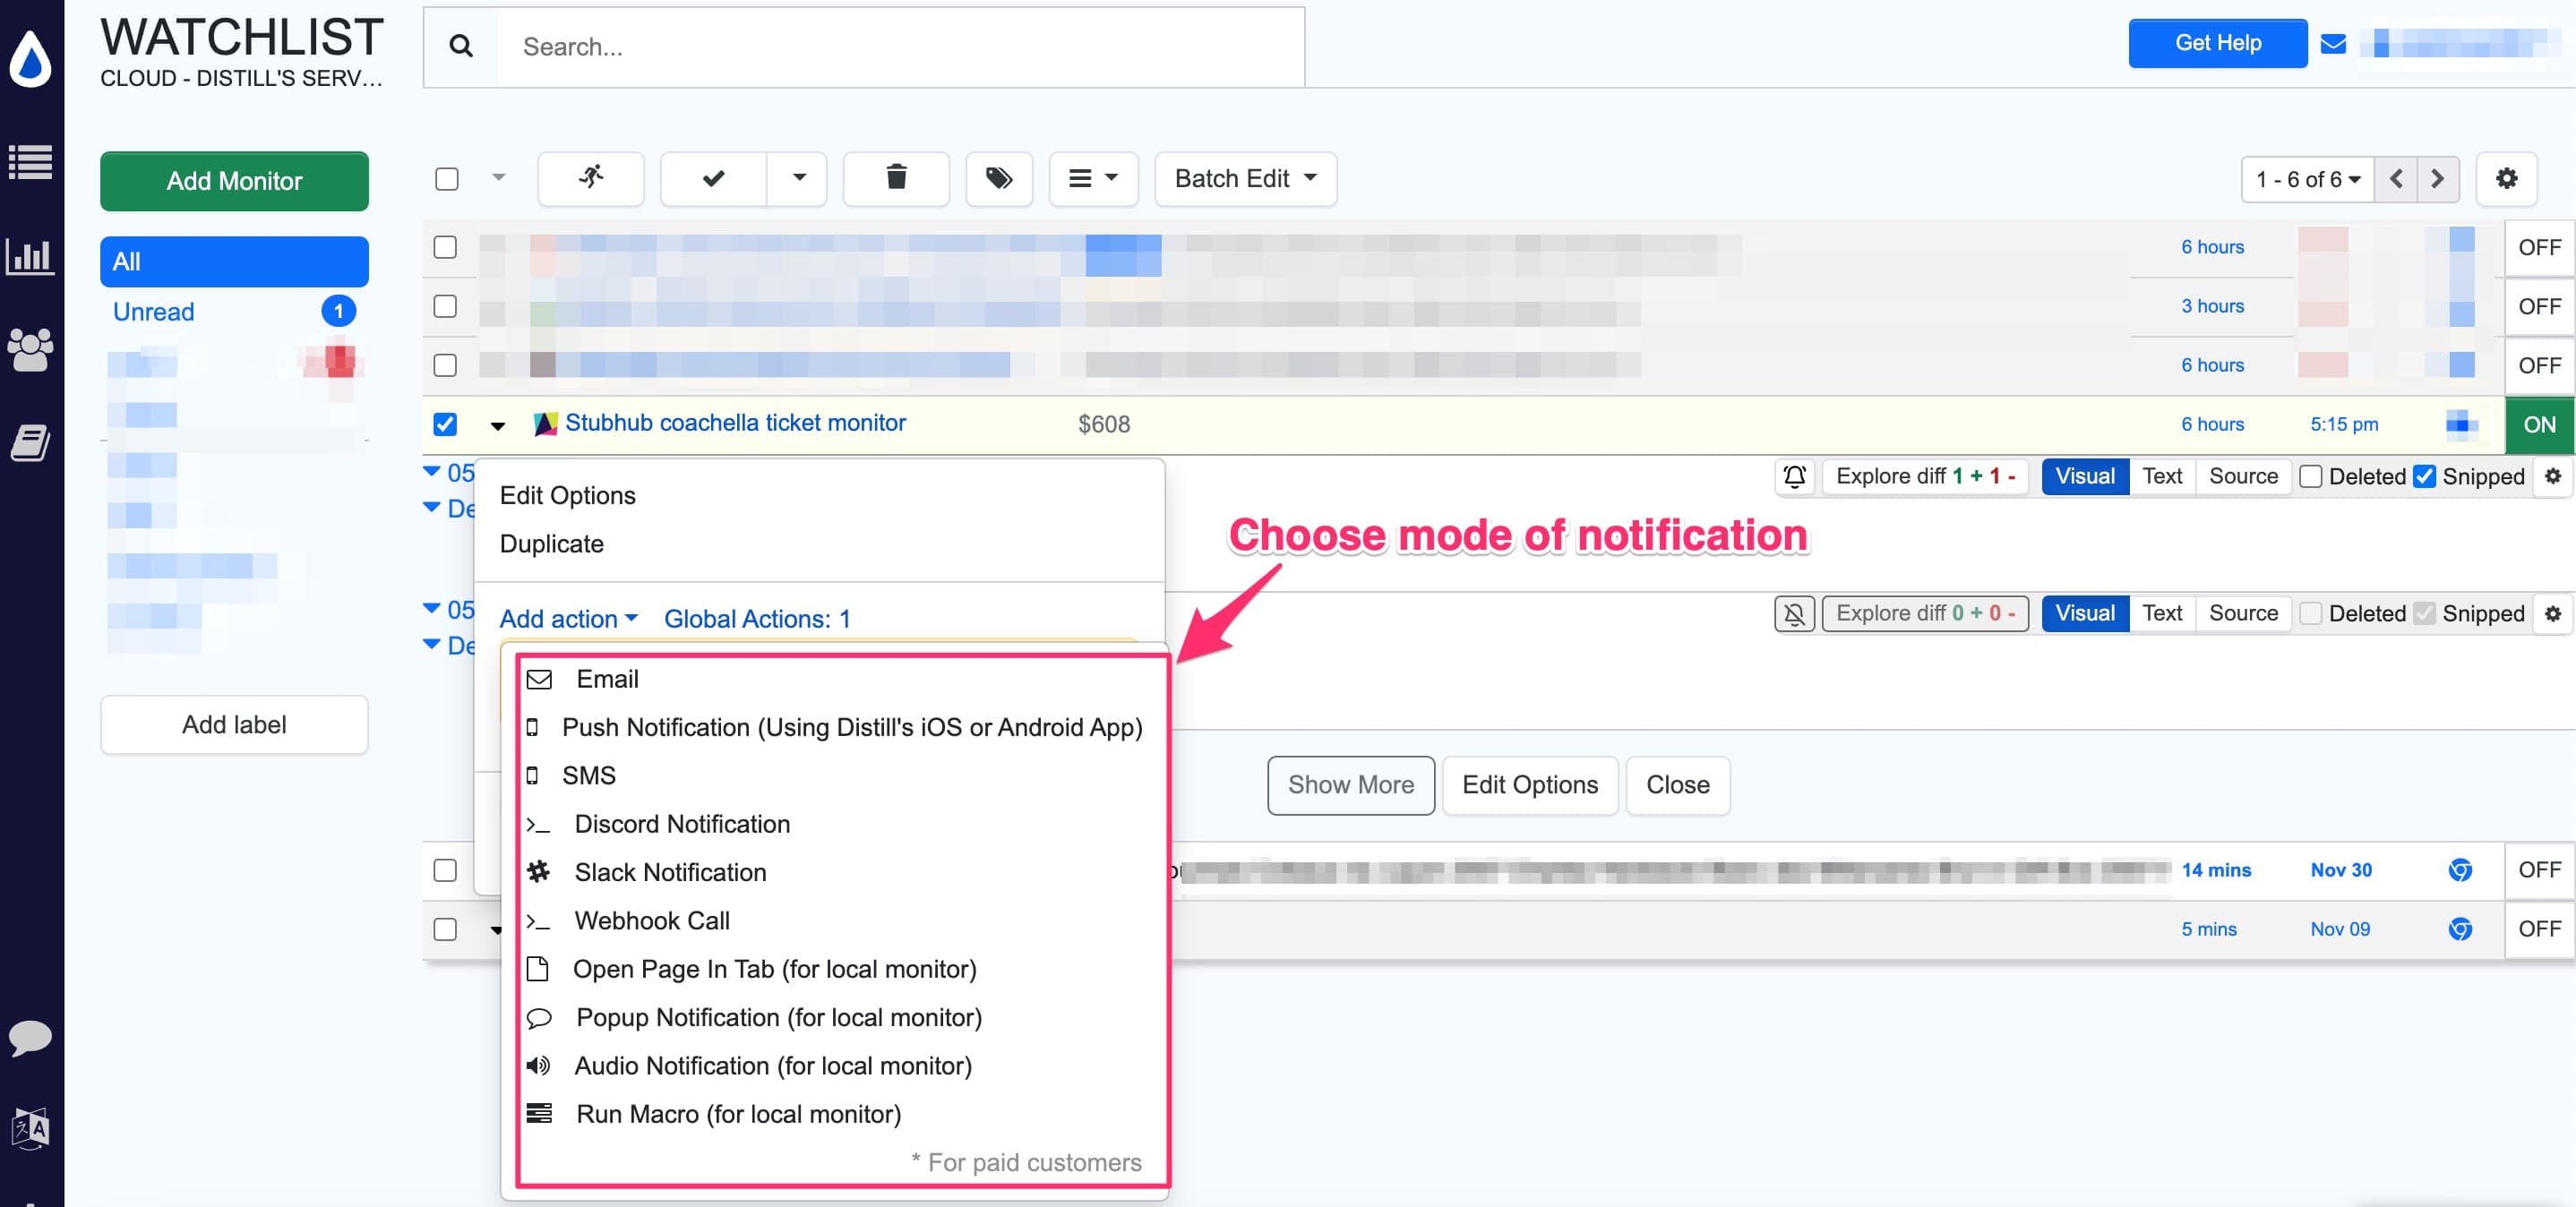Screen dimensions: 2576x1207
Task: Run the selected monitors now
Action: 590,179
